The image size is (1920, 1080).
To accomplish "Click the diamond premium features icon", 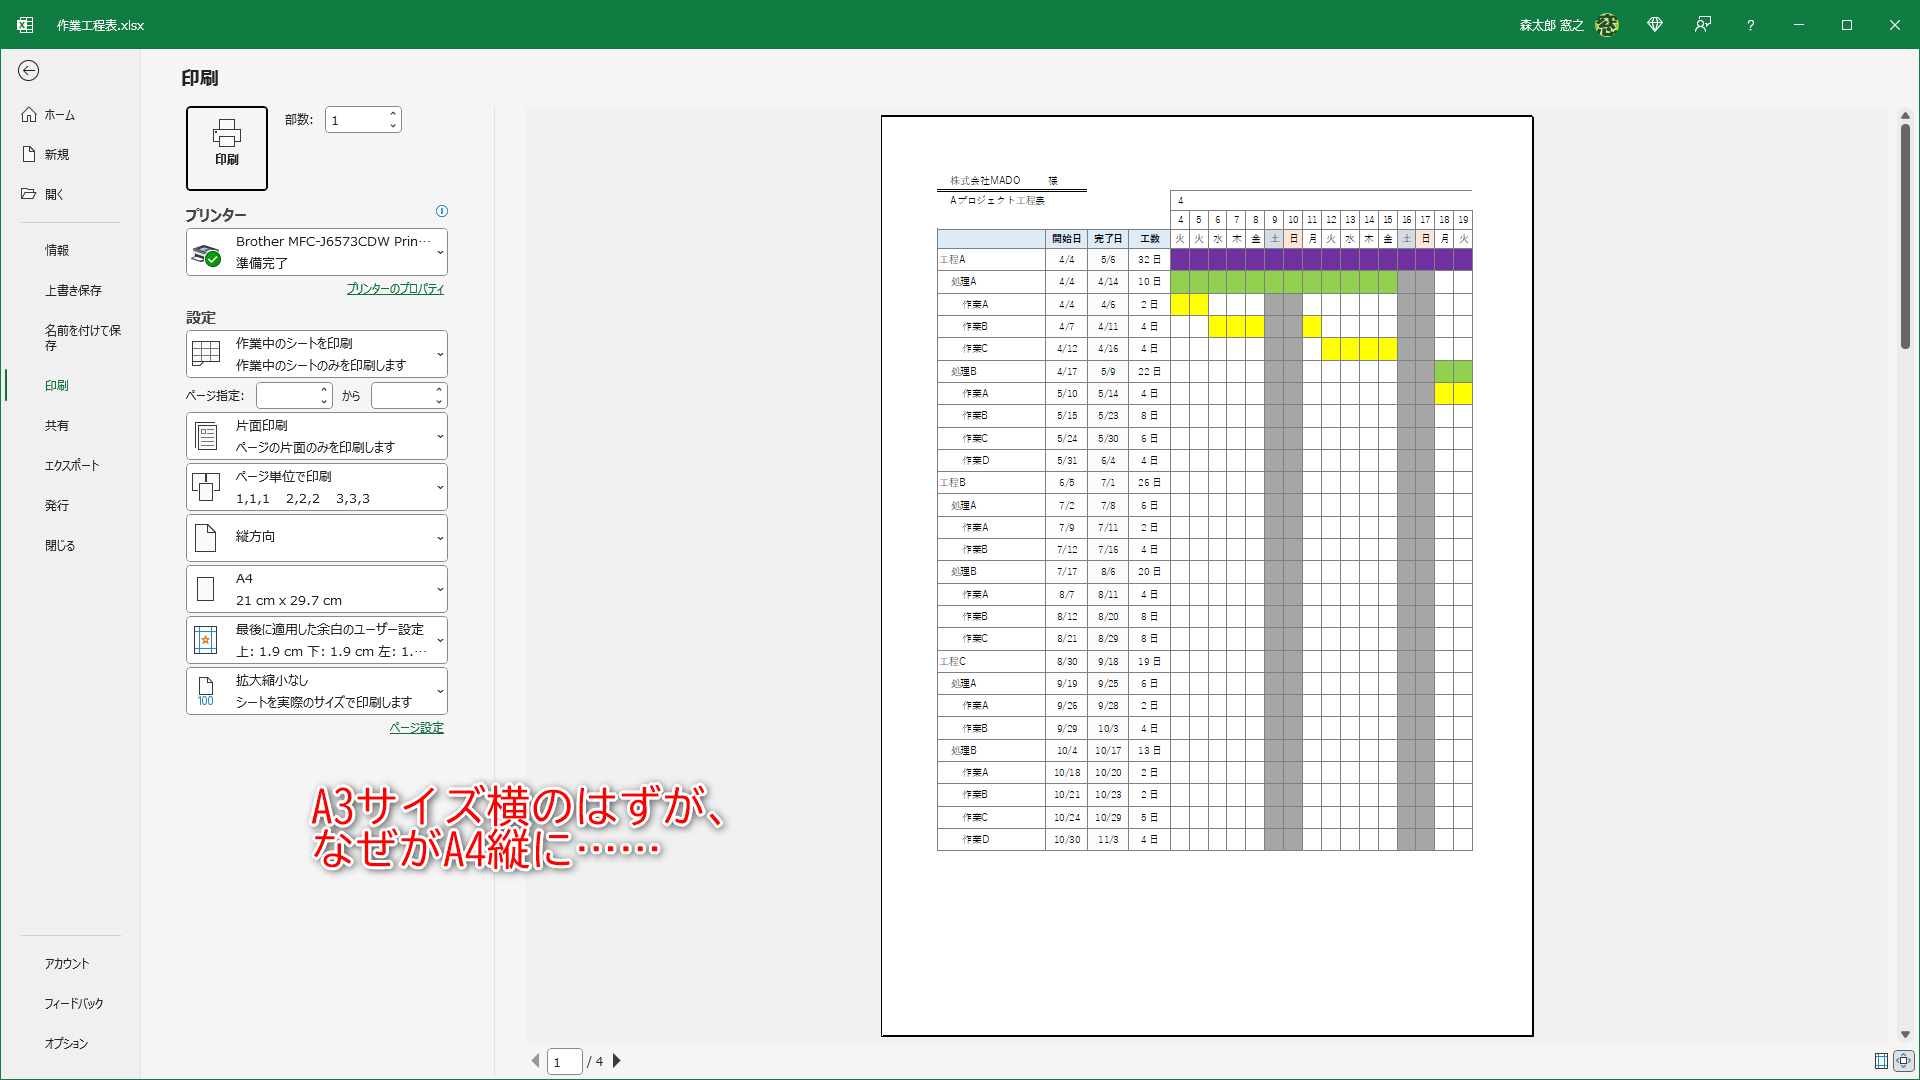I will [x=1655, y=25].
